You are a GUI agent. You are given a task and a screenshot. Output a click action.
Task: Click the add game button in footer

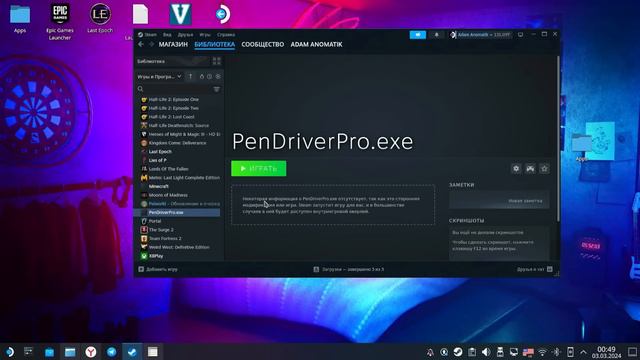158,269
